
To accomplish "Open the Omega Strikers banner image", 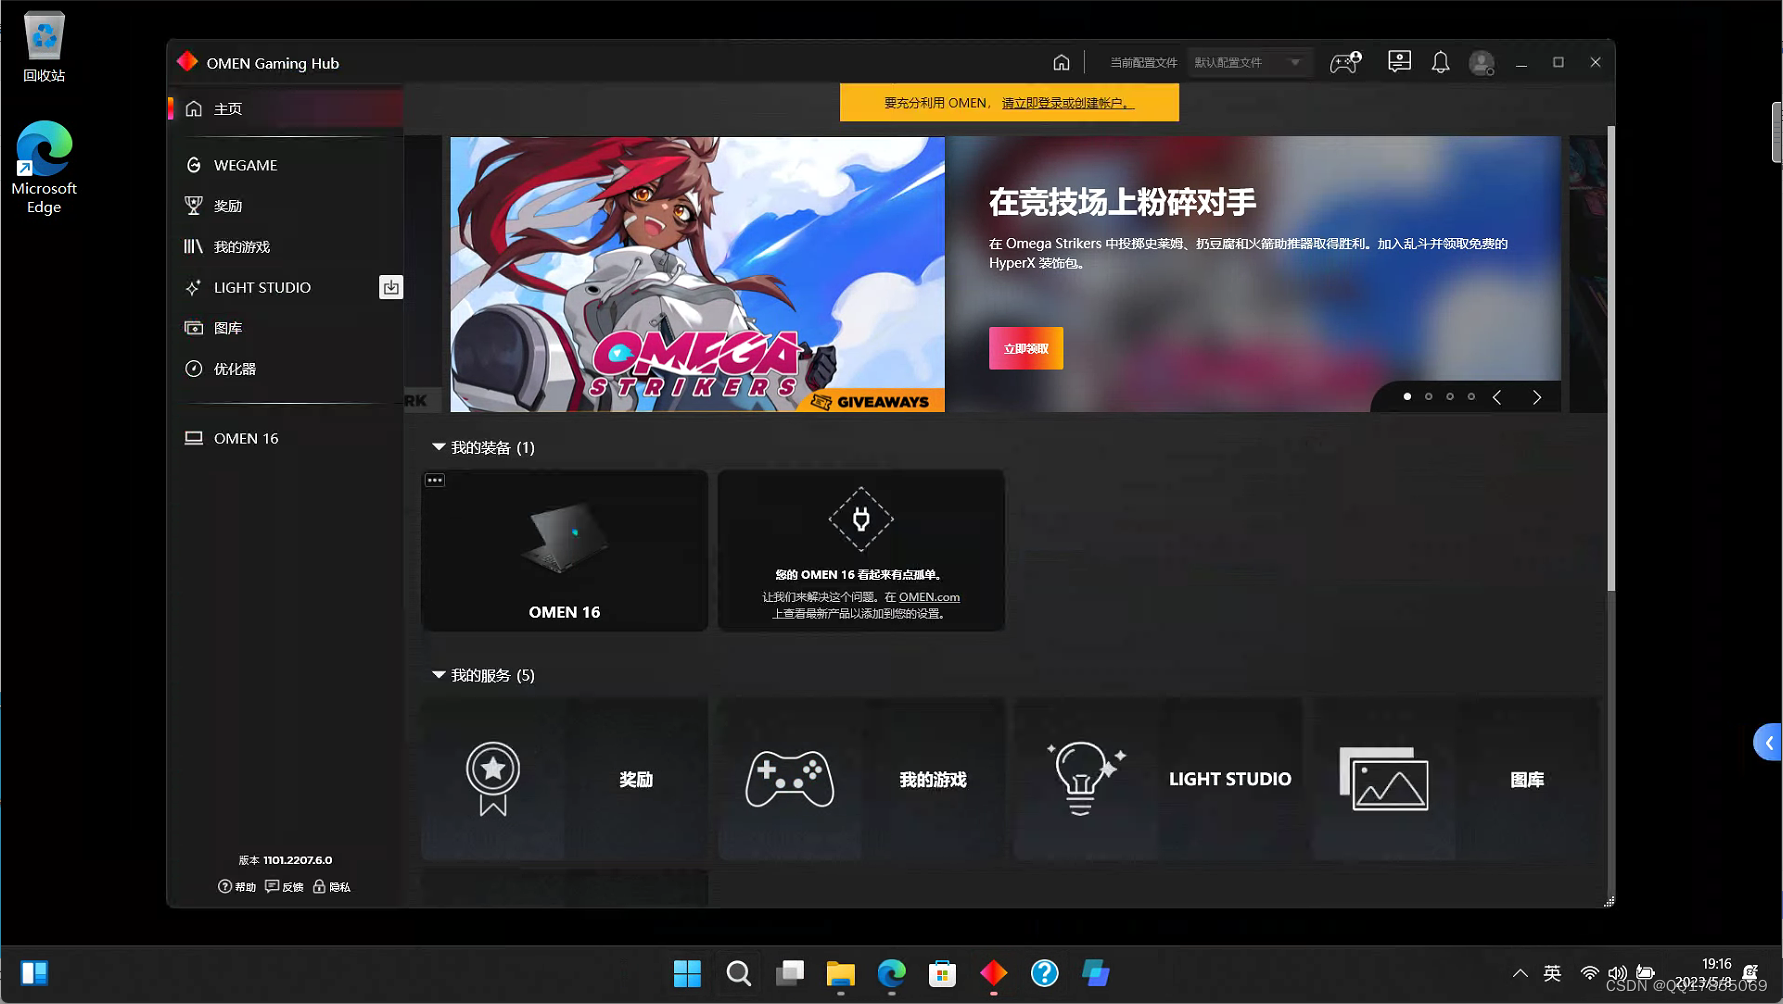I will (x=697, y=274).
